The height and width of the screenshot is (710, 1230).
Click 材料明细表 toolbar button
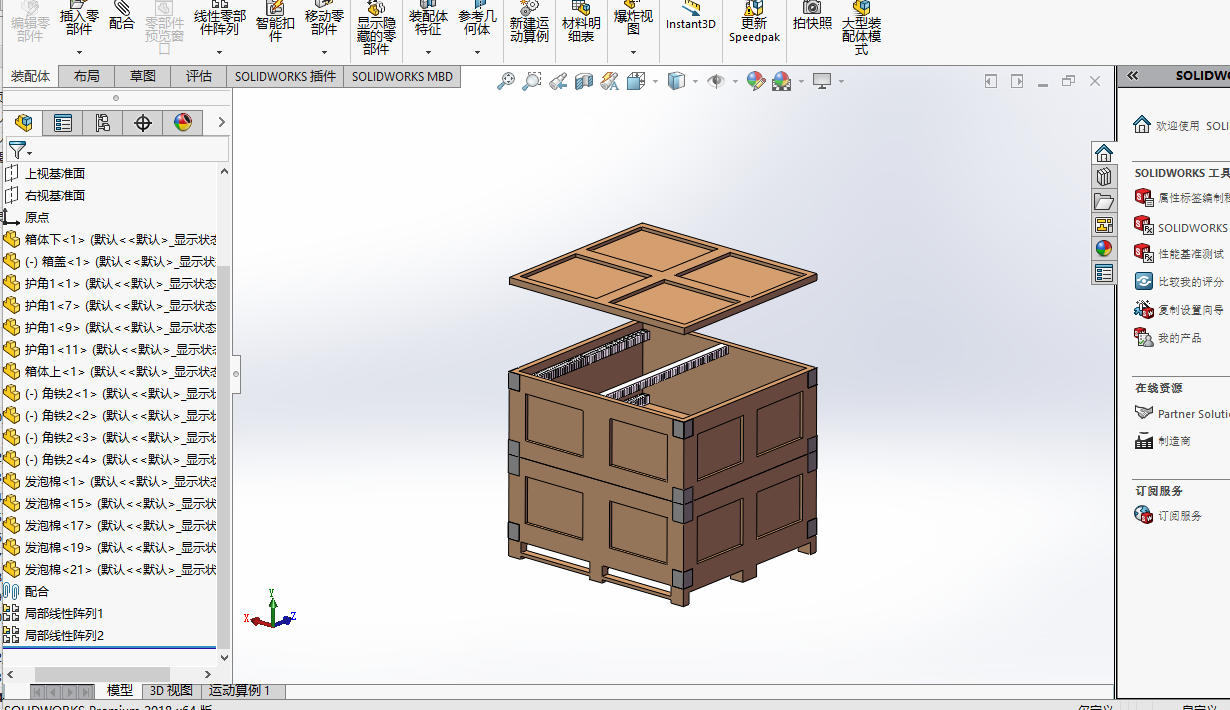[x=581, y=20]
